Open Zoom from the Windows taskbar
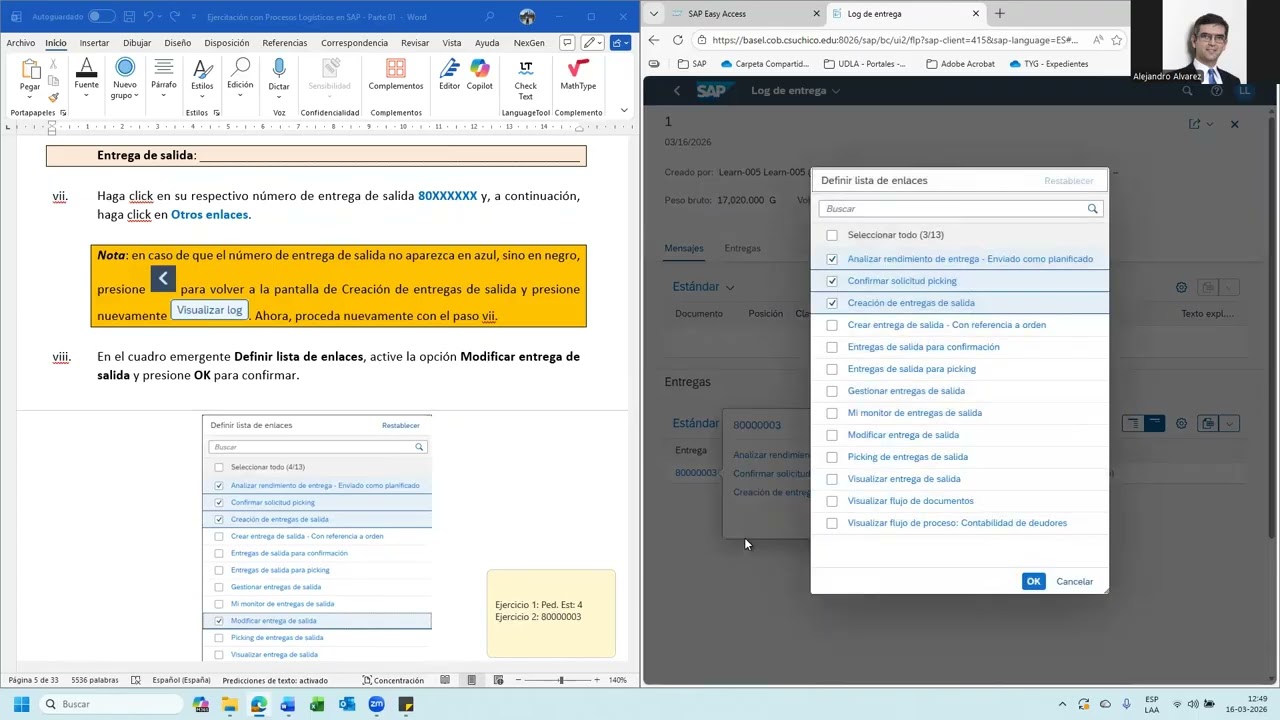This screenshot has width=1280, height=720. [x=376, y=704]
